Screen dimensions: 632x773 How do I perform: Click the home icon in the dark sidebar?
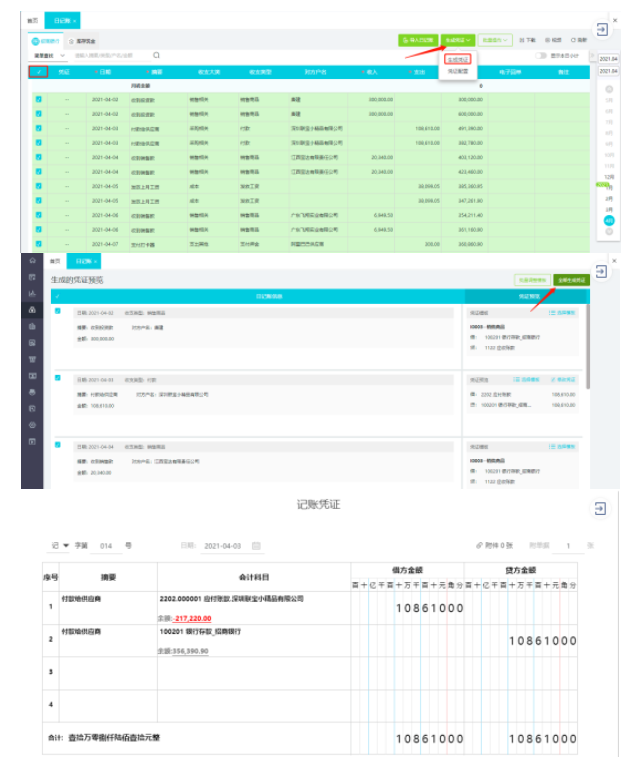[32, 260]
